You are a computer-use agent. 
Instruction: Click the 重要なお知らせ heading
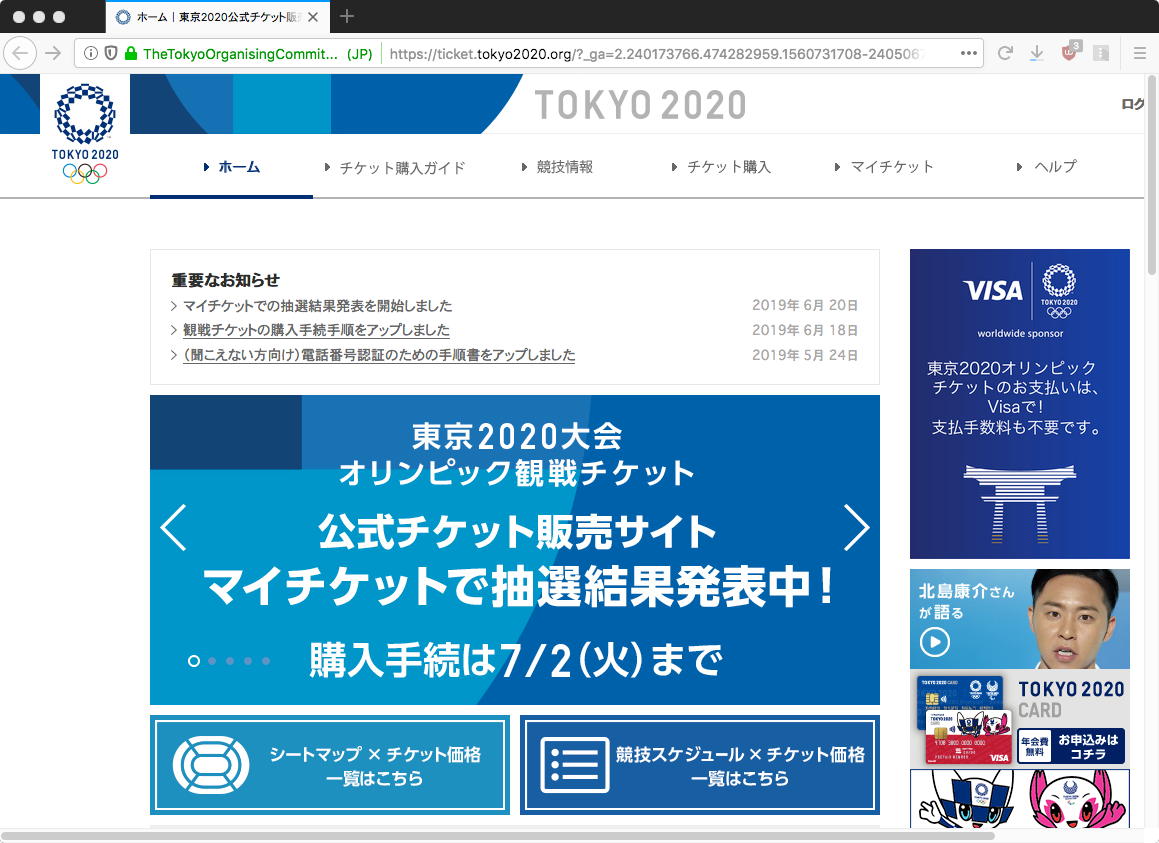pyautogui.click(x=225, y=280)
